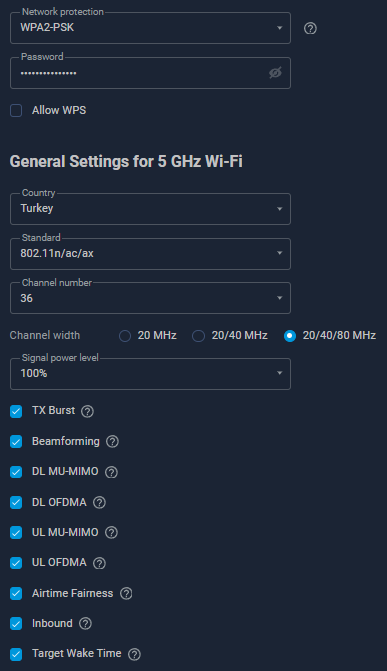
Task: Open help icon next to Target Wake Time
Action: tap(134, 654)
